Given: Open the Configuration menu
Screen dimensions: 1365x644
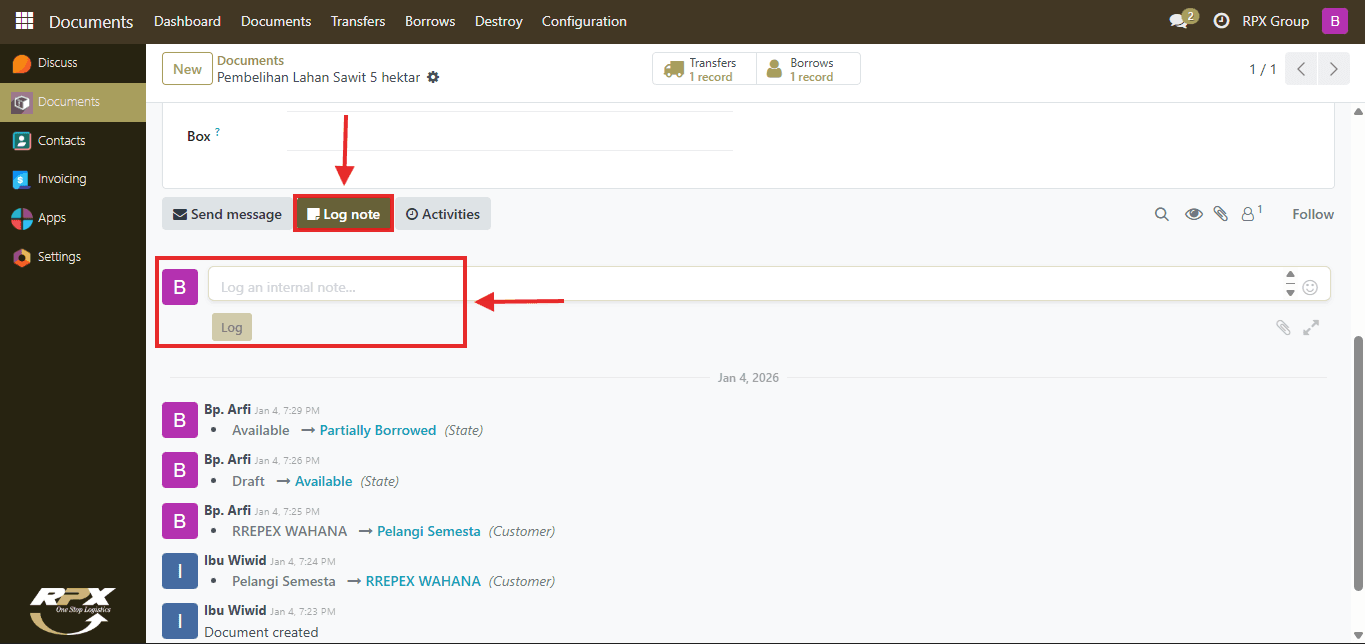Looking at the screenshot, I should [x=584, y=21].
